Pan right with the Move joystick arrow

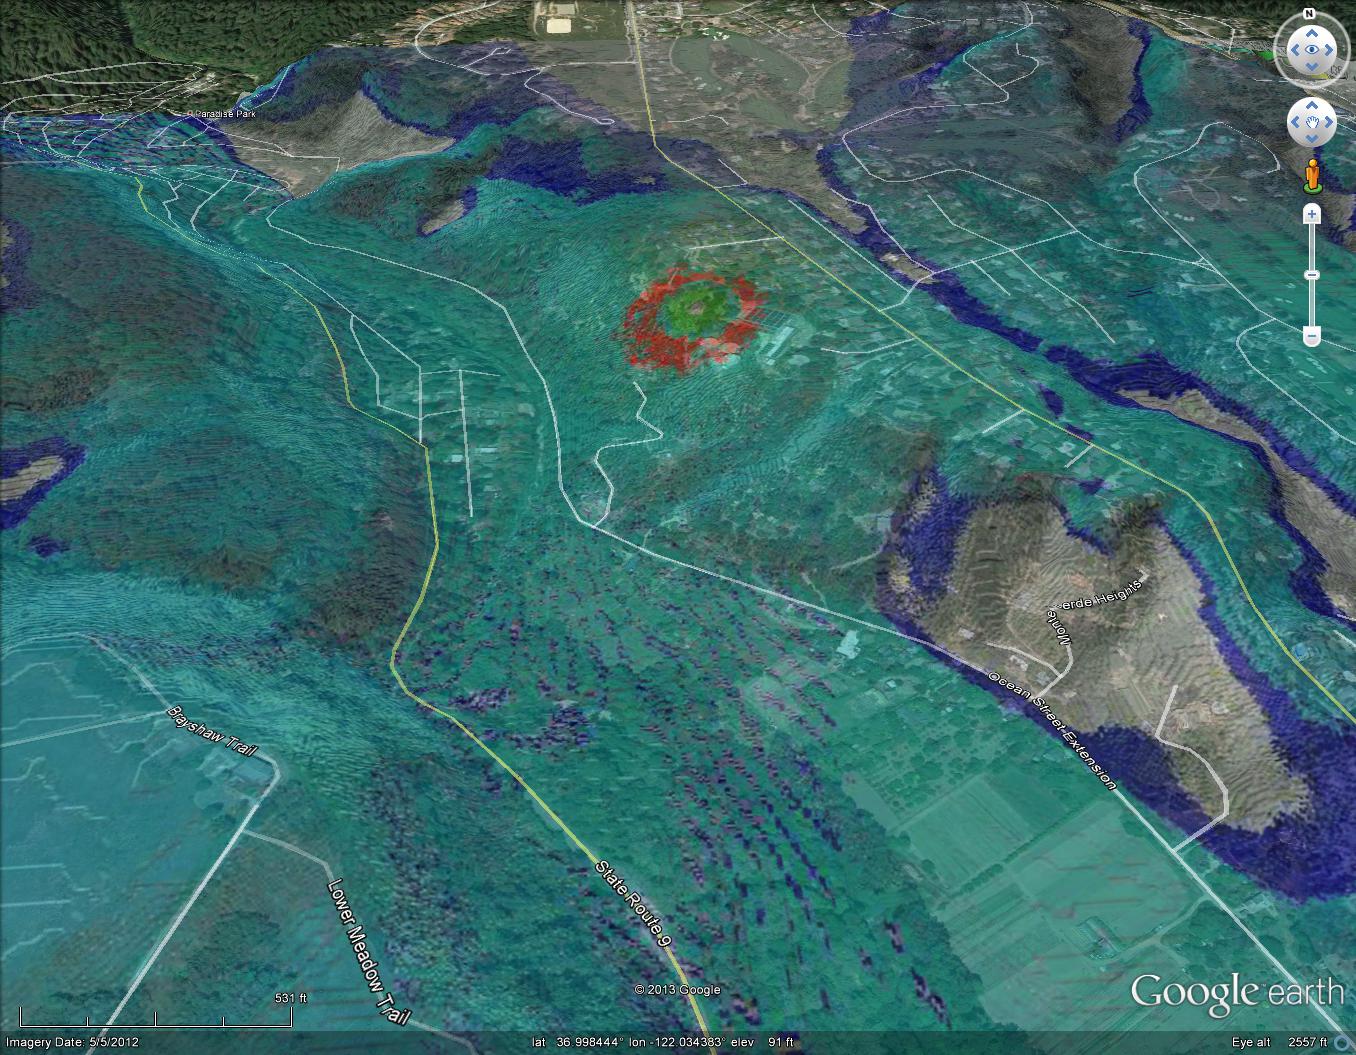coord(1327,123)
